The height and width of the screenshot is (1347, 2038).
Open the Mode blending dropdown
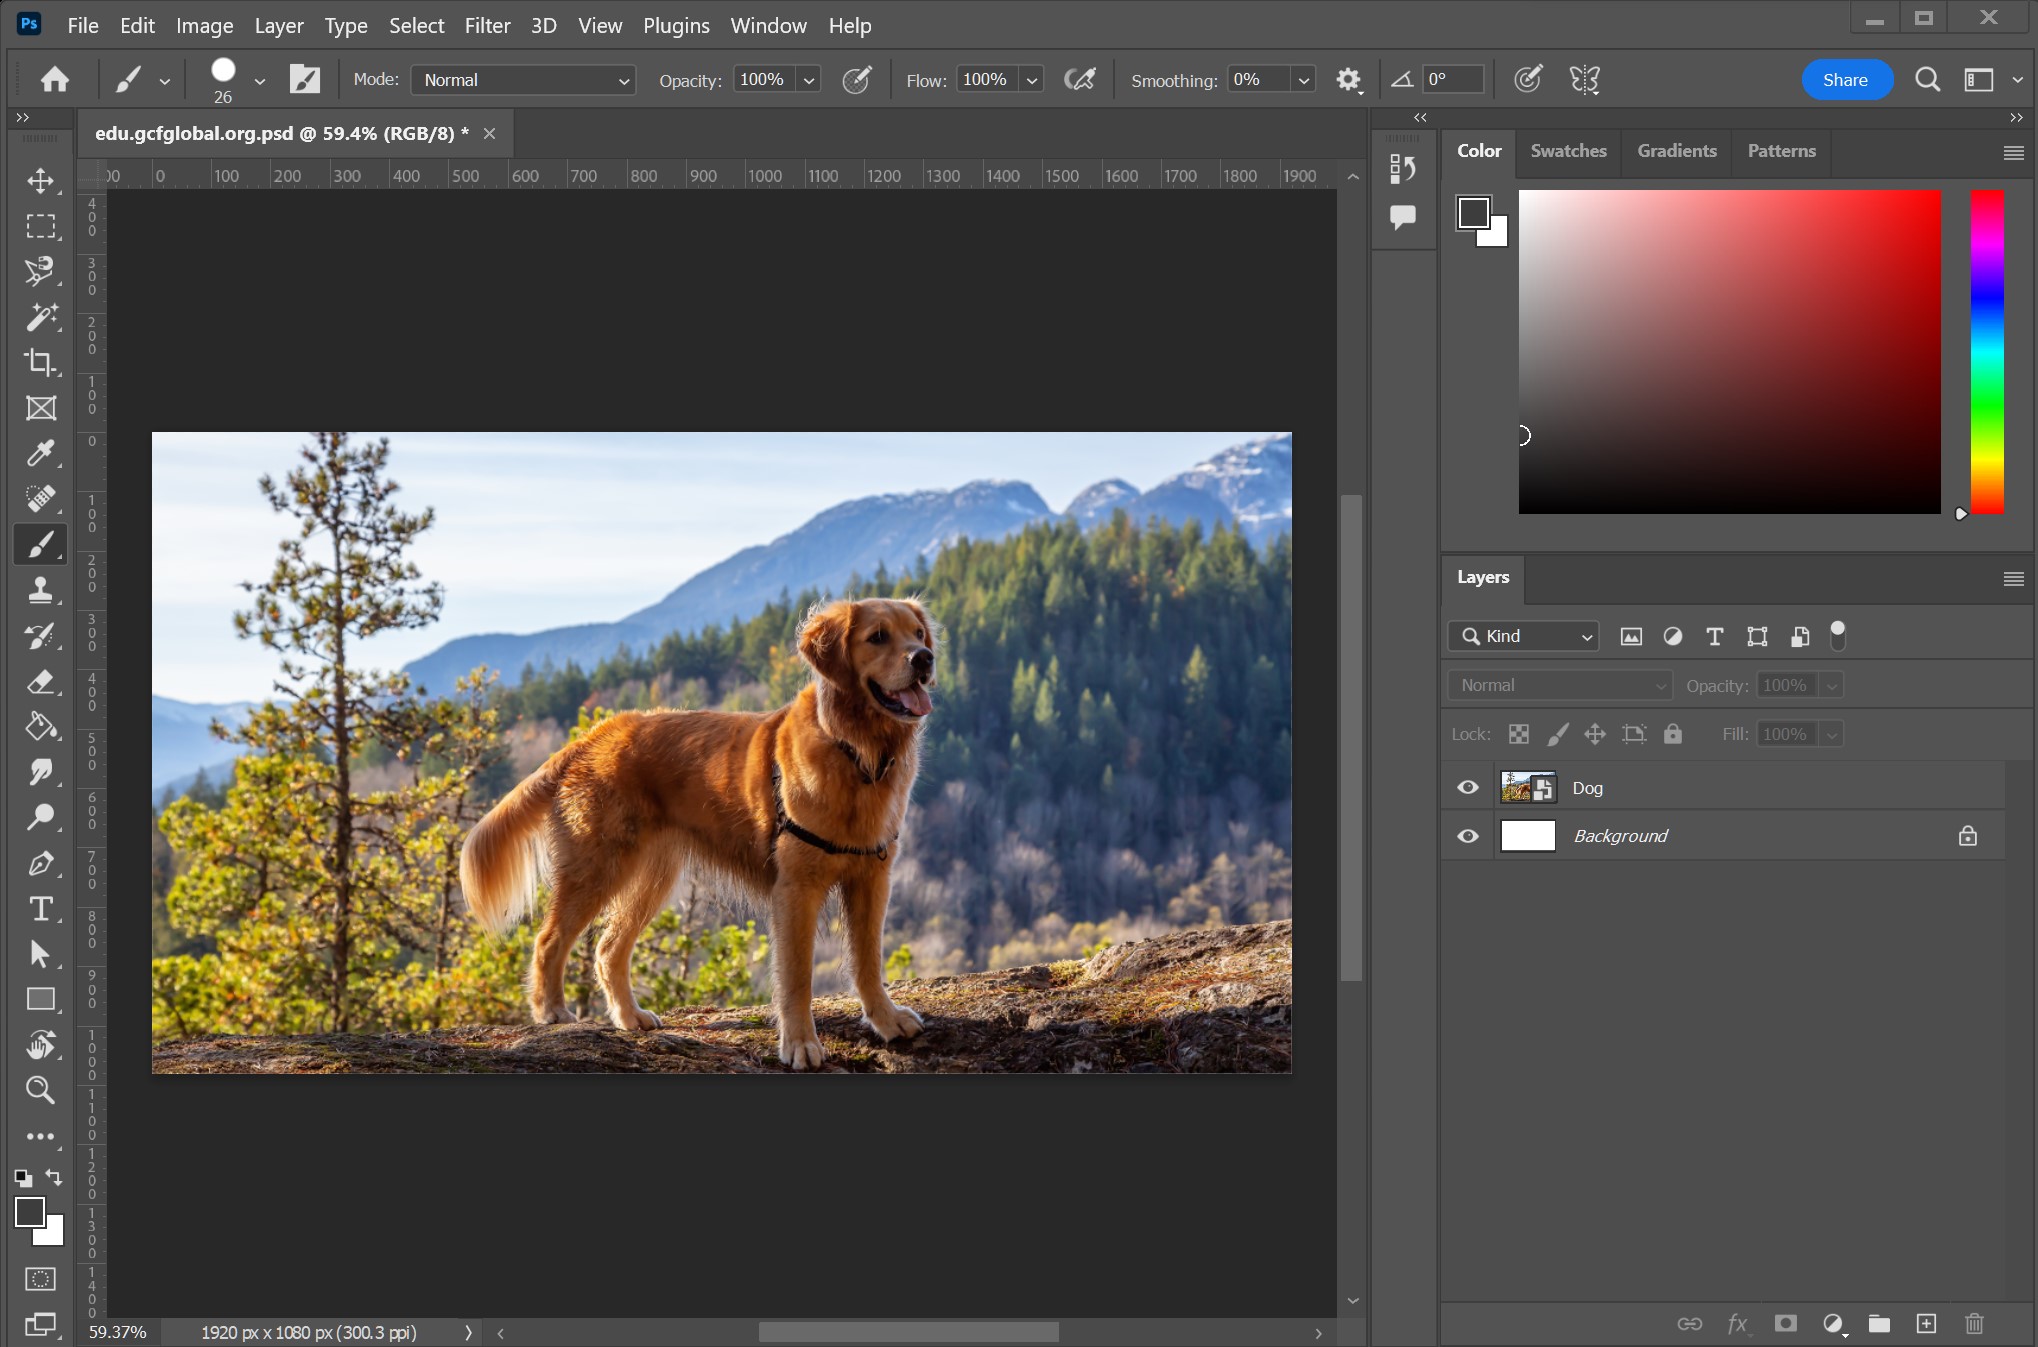[x=519, y=80]
